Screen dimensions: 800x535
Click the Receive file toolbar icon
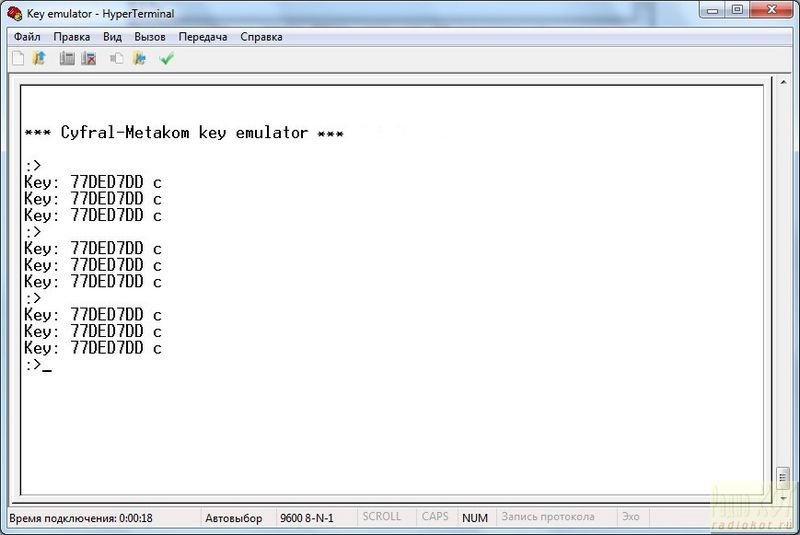click(x=140, y=59)
